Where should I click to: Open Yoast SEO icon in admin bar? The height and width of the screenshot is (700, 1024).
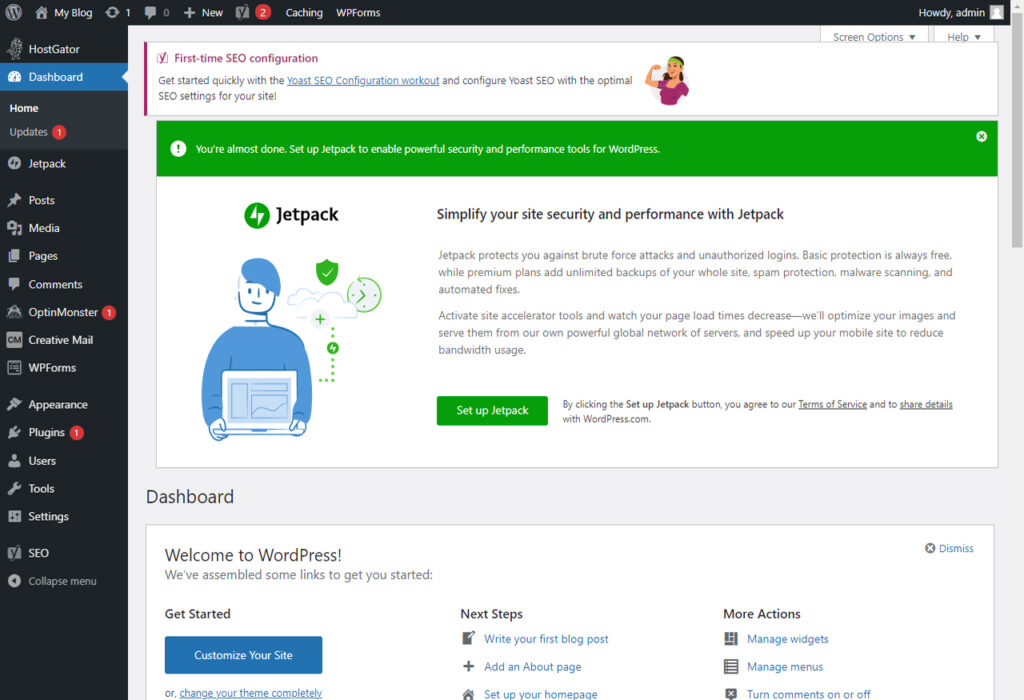point(242,12)
